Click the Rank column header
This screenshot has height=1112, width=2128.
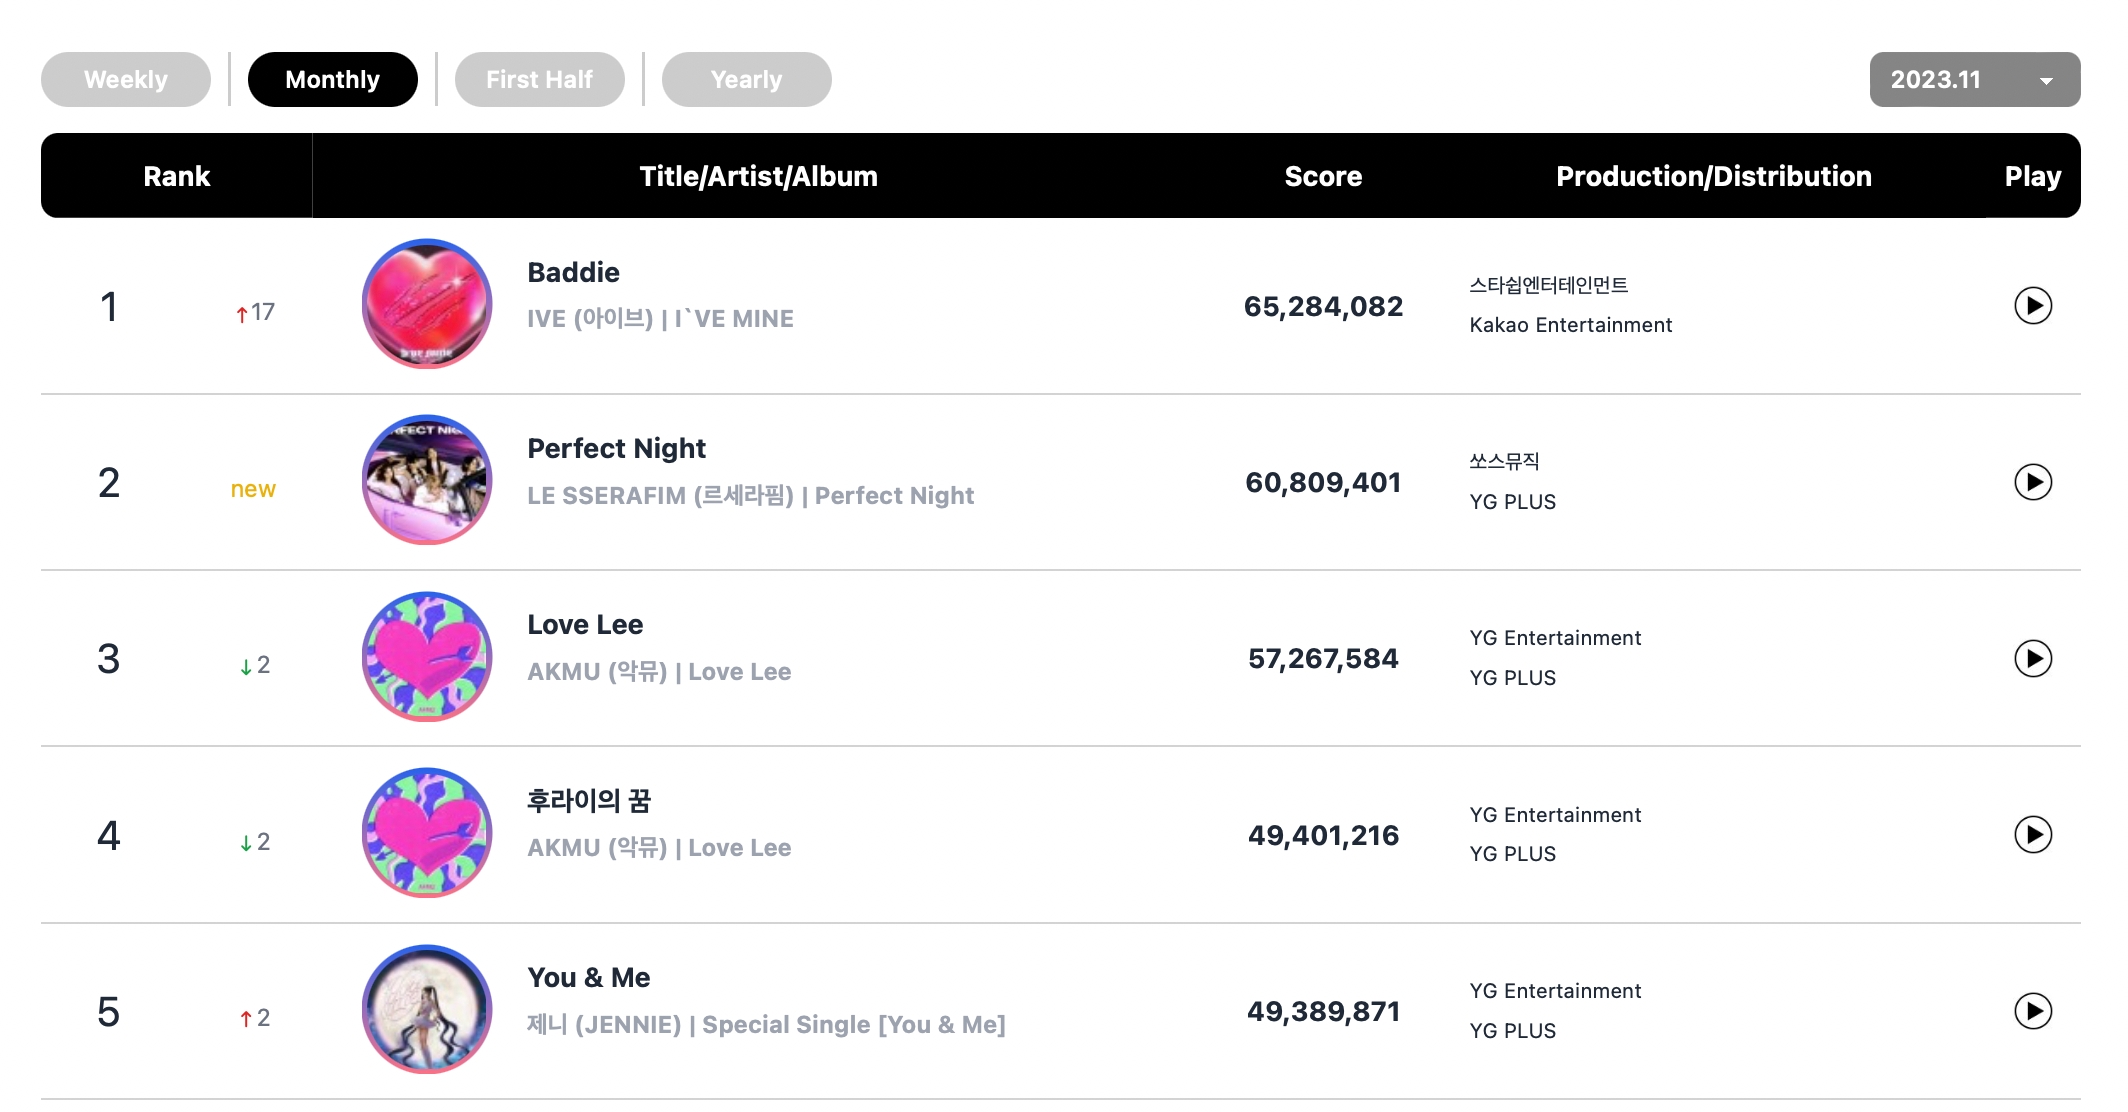[176, 176]
